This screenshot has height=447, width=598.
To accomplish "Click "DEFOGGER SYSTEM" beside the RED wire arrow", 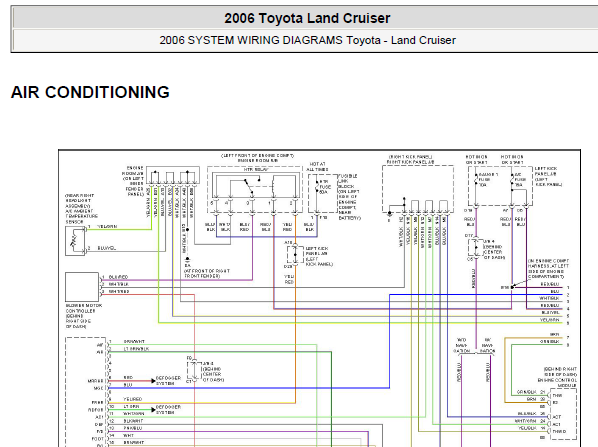I will tap(168, 381).
